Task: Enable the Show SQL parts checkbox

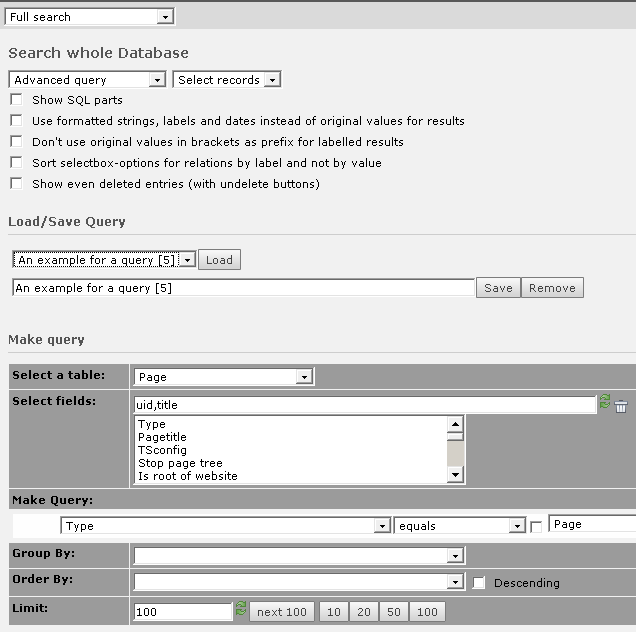Action: [x=16, y=100]
